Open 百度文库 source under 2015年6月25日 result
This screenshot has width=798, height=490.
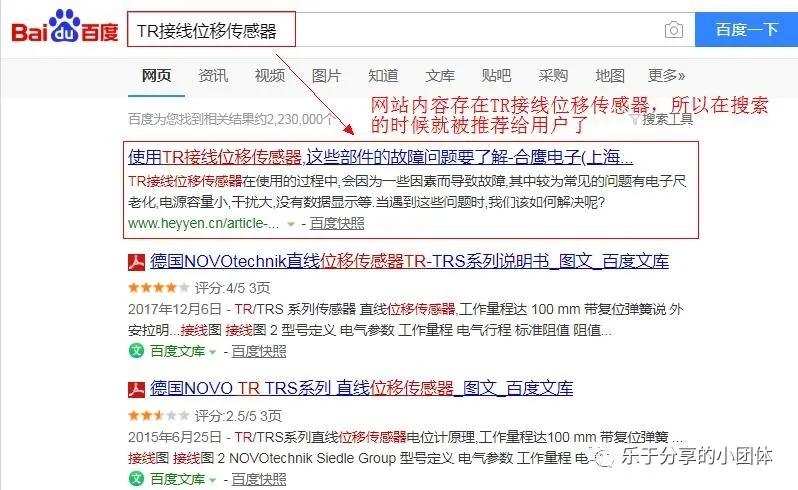(177, 479)
